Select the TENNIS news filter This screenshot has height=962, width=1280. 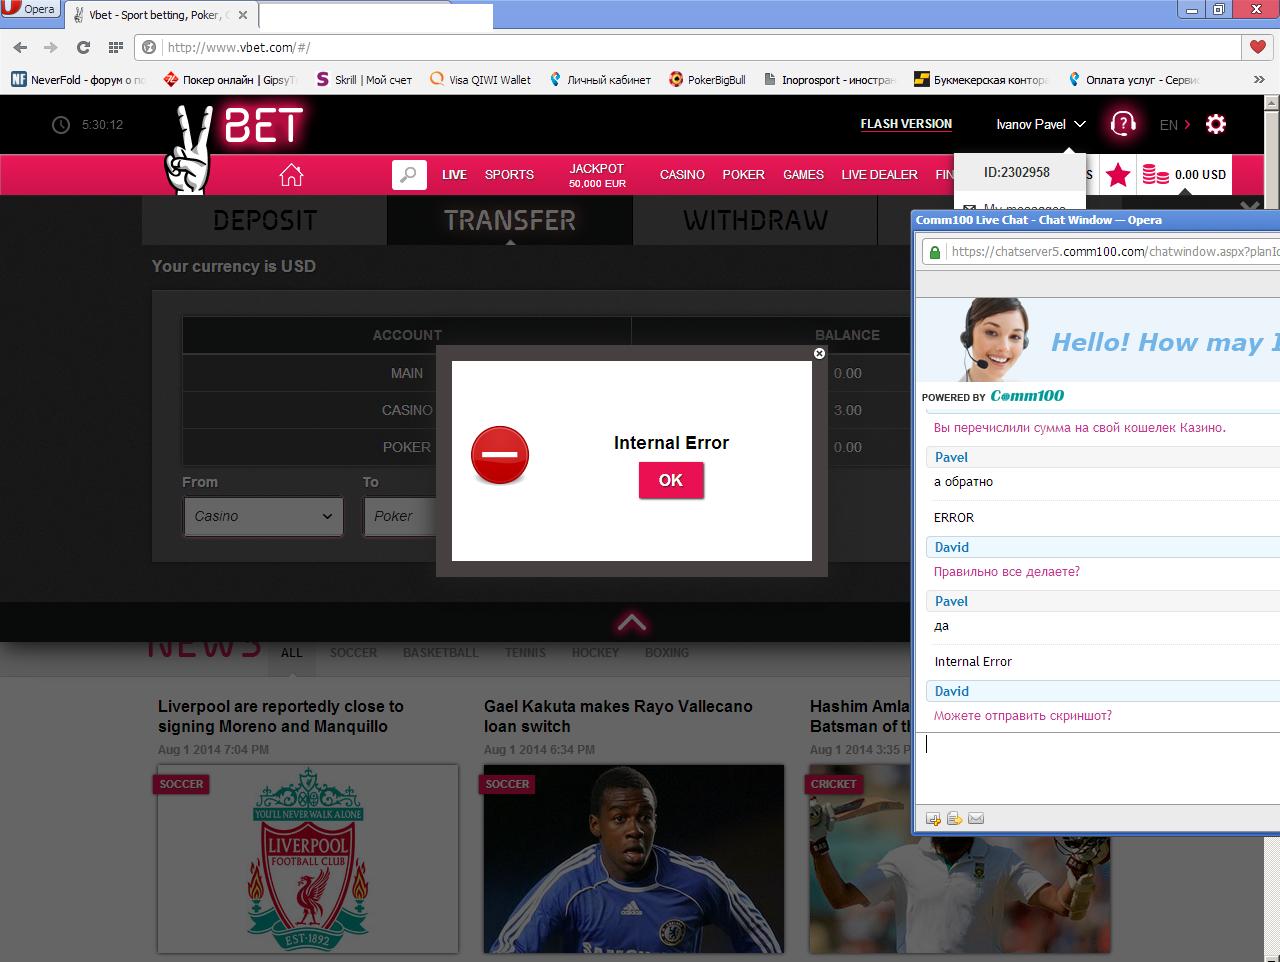tap(525, 653)
